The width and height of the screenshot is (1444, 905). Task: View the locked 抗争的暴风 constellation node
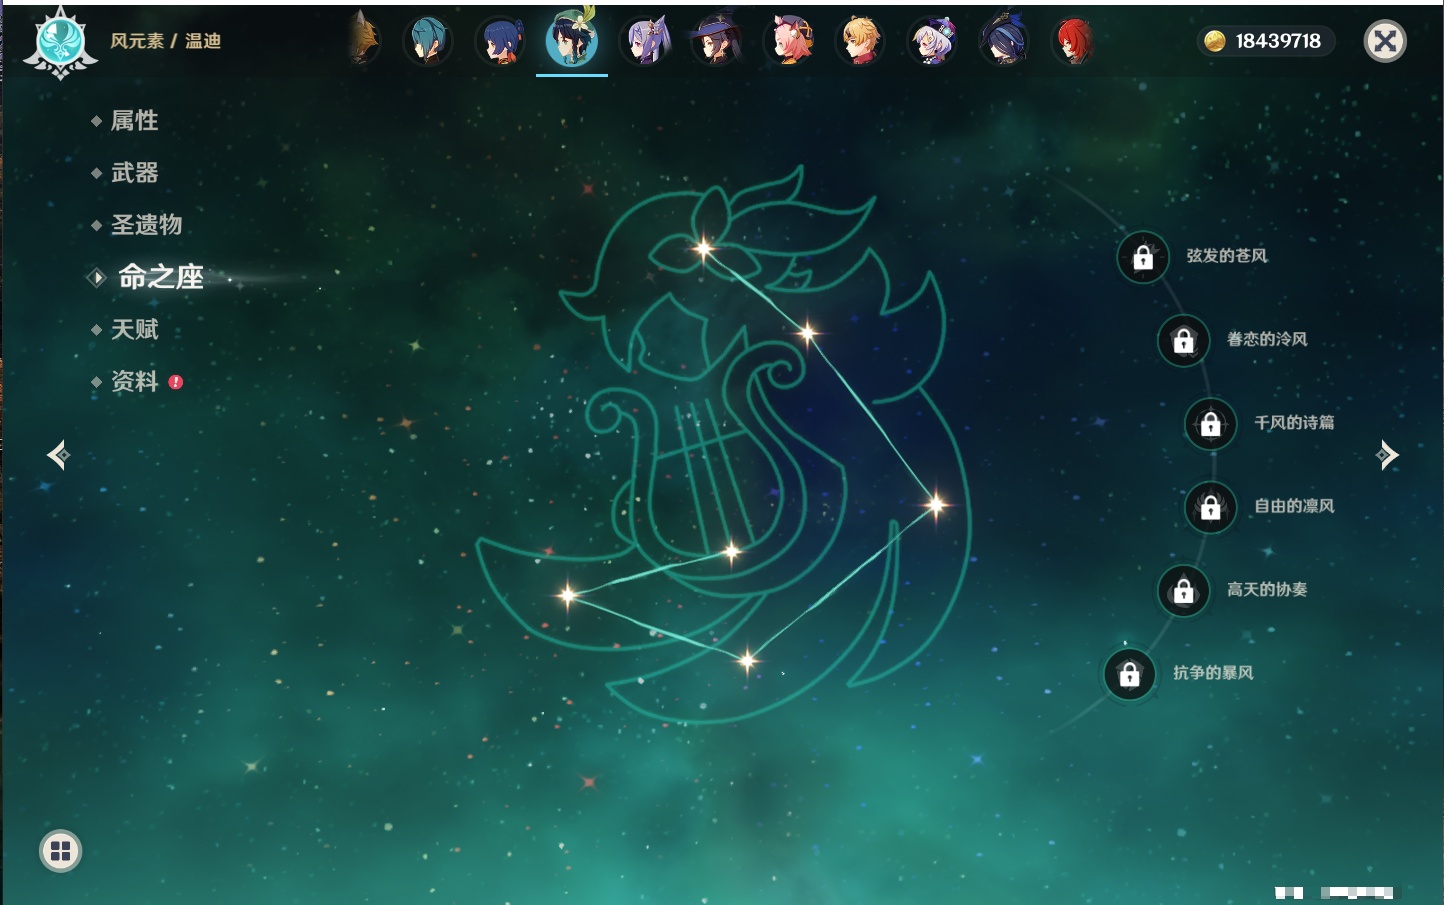[1130, 674]
